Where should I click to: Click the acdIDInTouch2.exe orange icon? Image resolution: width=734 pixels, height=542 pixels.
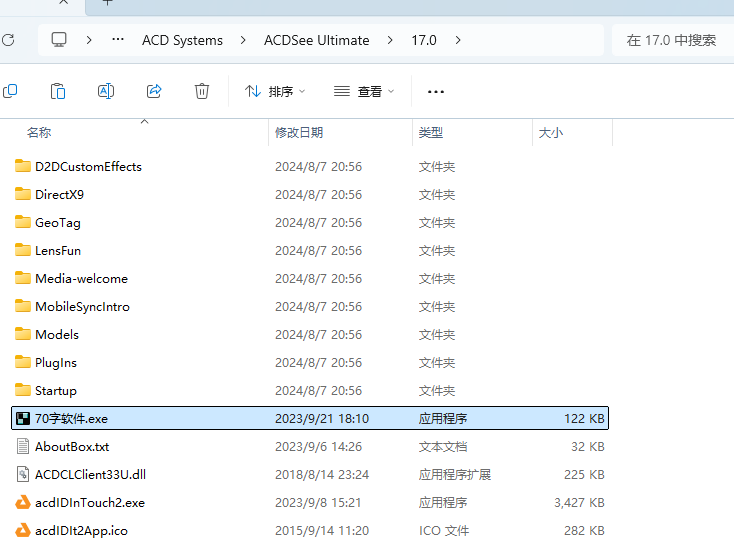pyautogui.click(x=22, y=503)
